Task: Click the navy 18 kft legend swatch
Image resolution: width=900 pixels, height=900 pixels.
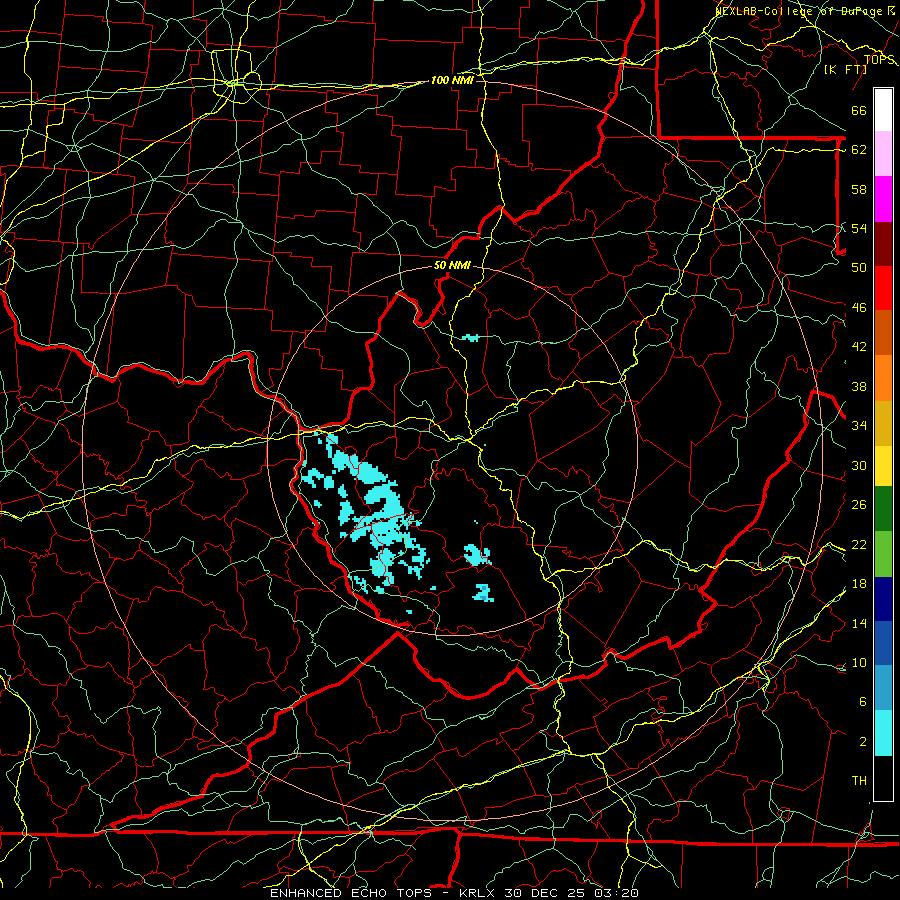Action: 883,599
